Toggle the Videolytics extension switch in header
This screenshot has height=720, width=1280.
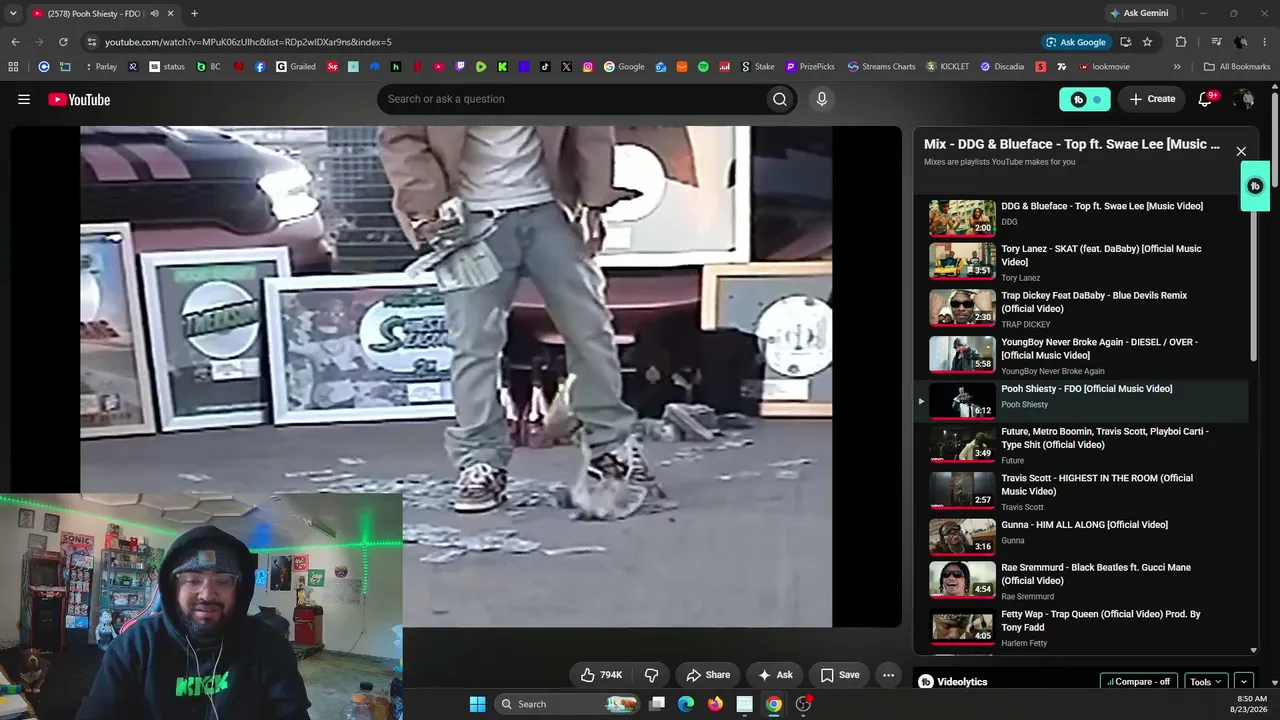click(x=1085, y=99)
